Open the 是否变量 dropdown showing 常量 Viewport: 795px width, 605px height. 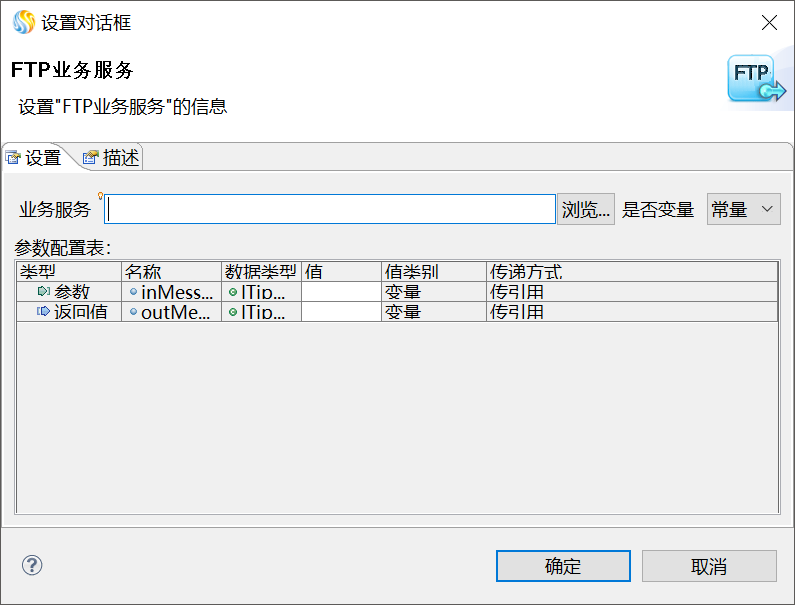[743, 209]
